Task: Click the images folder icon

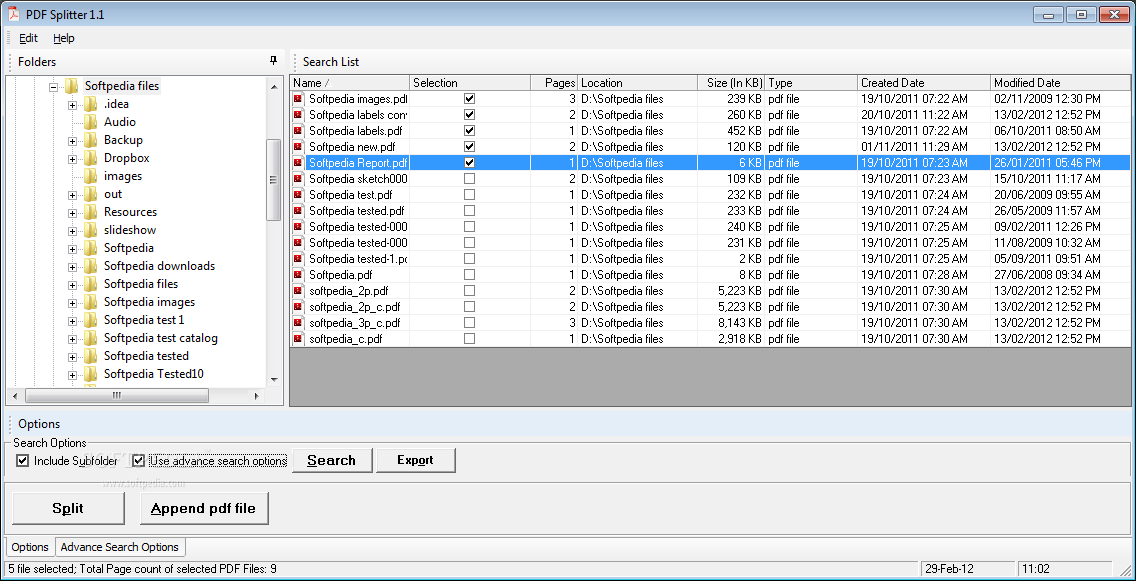Action: click(91, 176)
